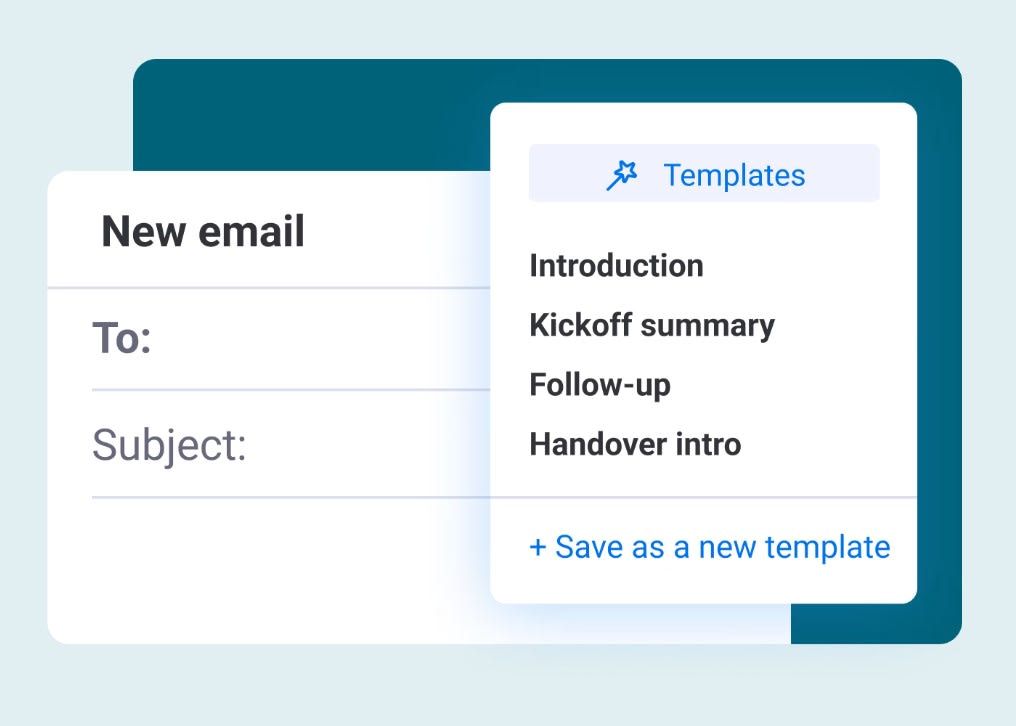Click the plus sign before Save as template

tap(538, 548)
